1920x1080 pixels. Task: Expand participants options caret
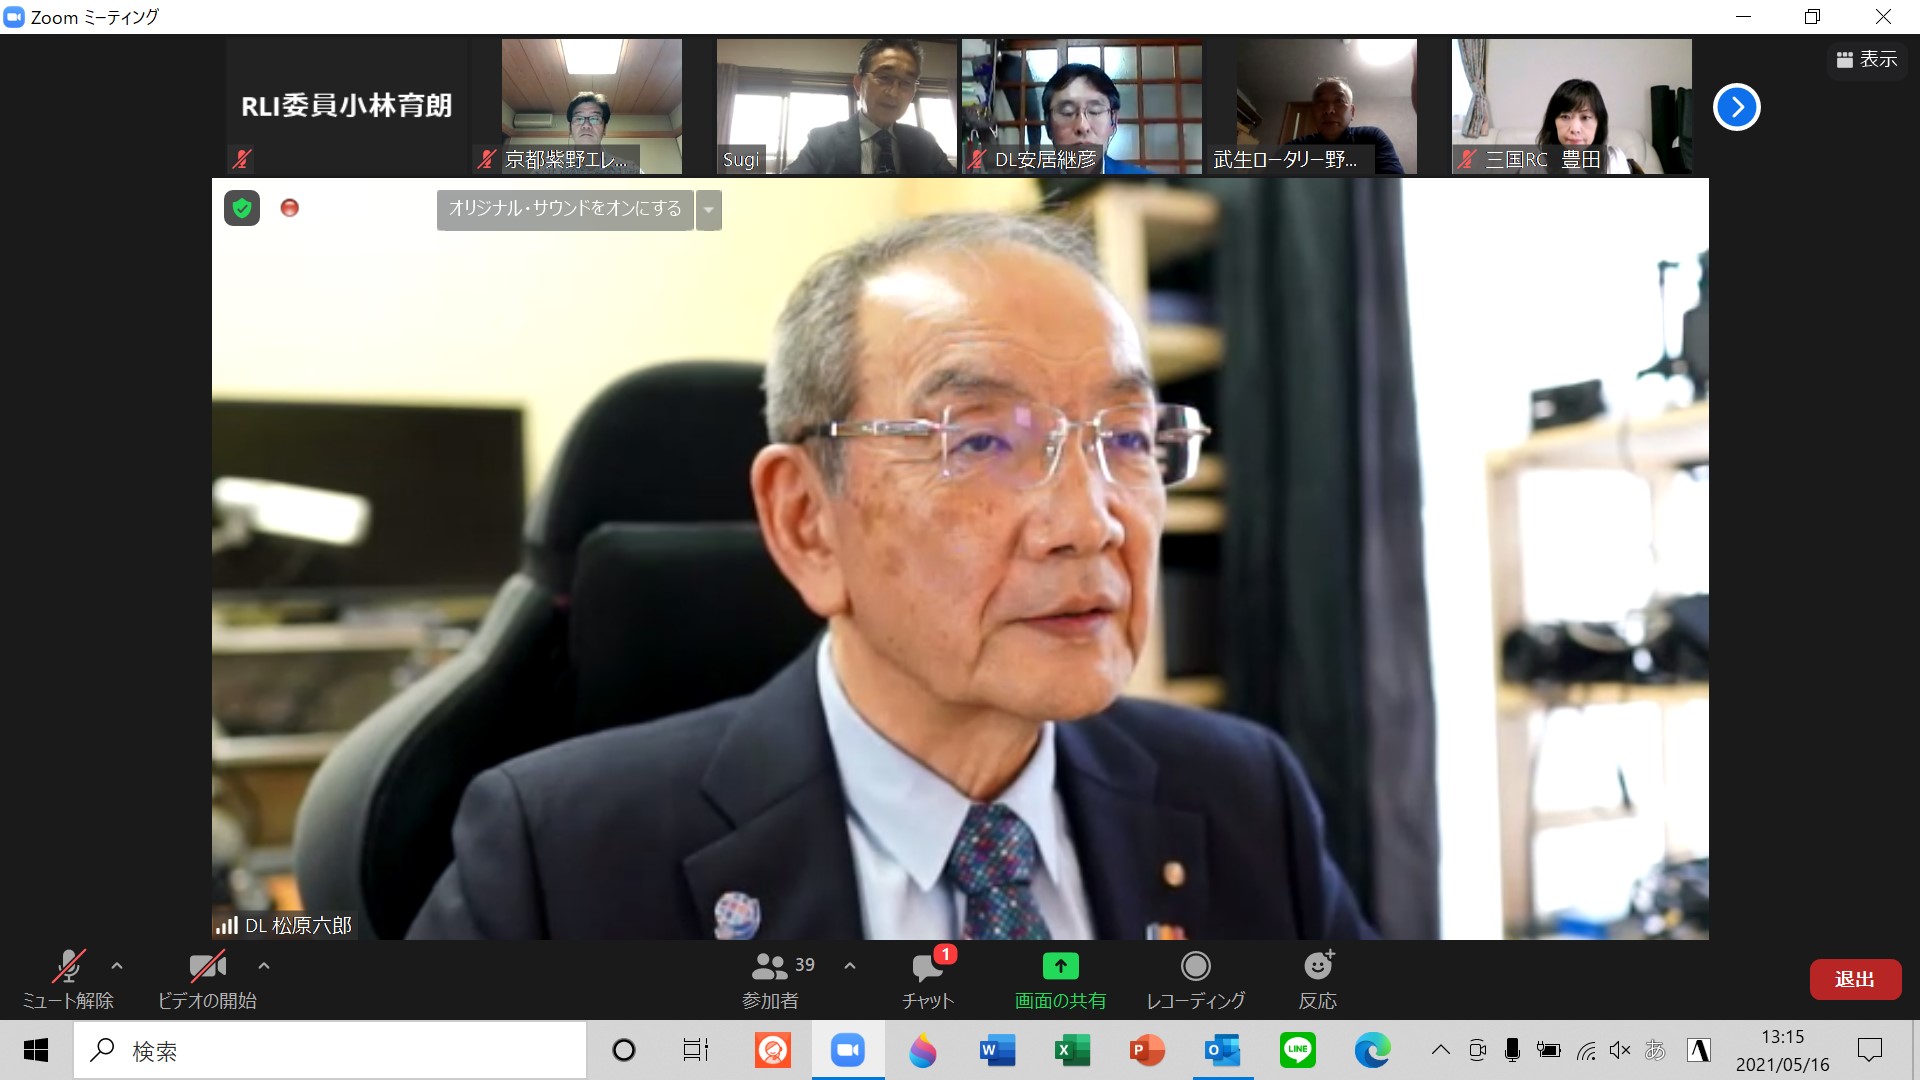pyautogui.click(x=850, y=966)
